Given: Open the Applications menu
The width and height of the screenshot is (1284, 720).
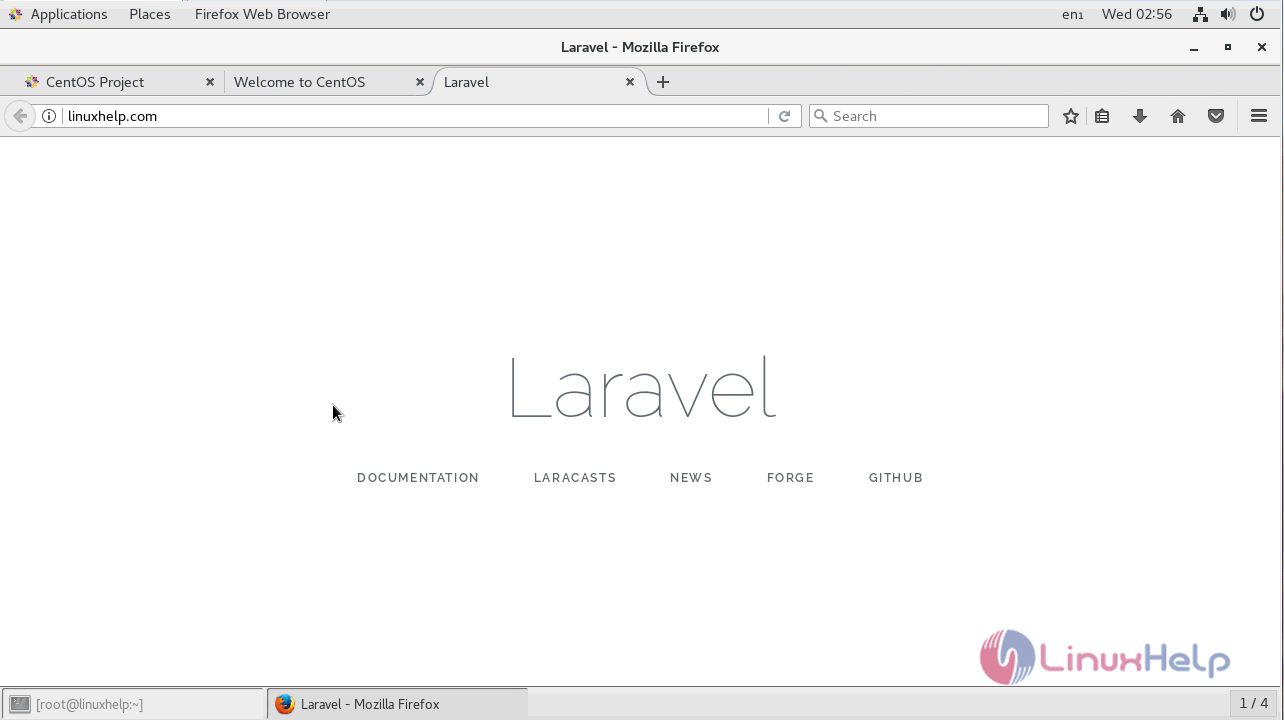Looking at the screenshot, I should click(x=57, y=14).
